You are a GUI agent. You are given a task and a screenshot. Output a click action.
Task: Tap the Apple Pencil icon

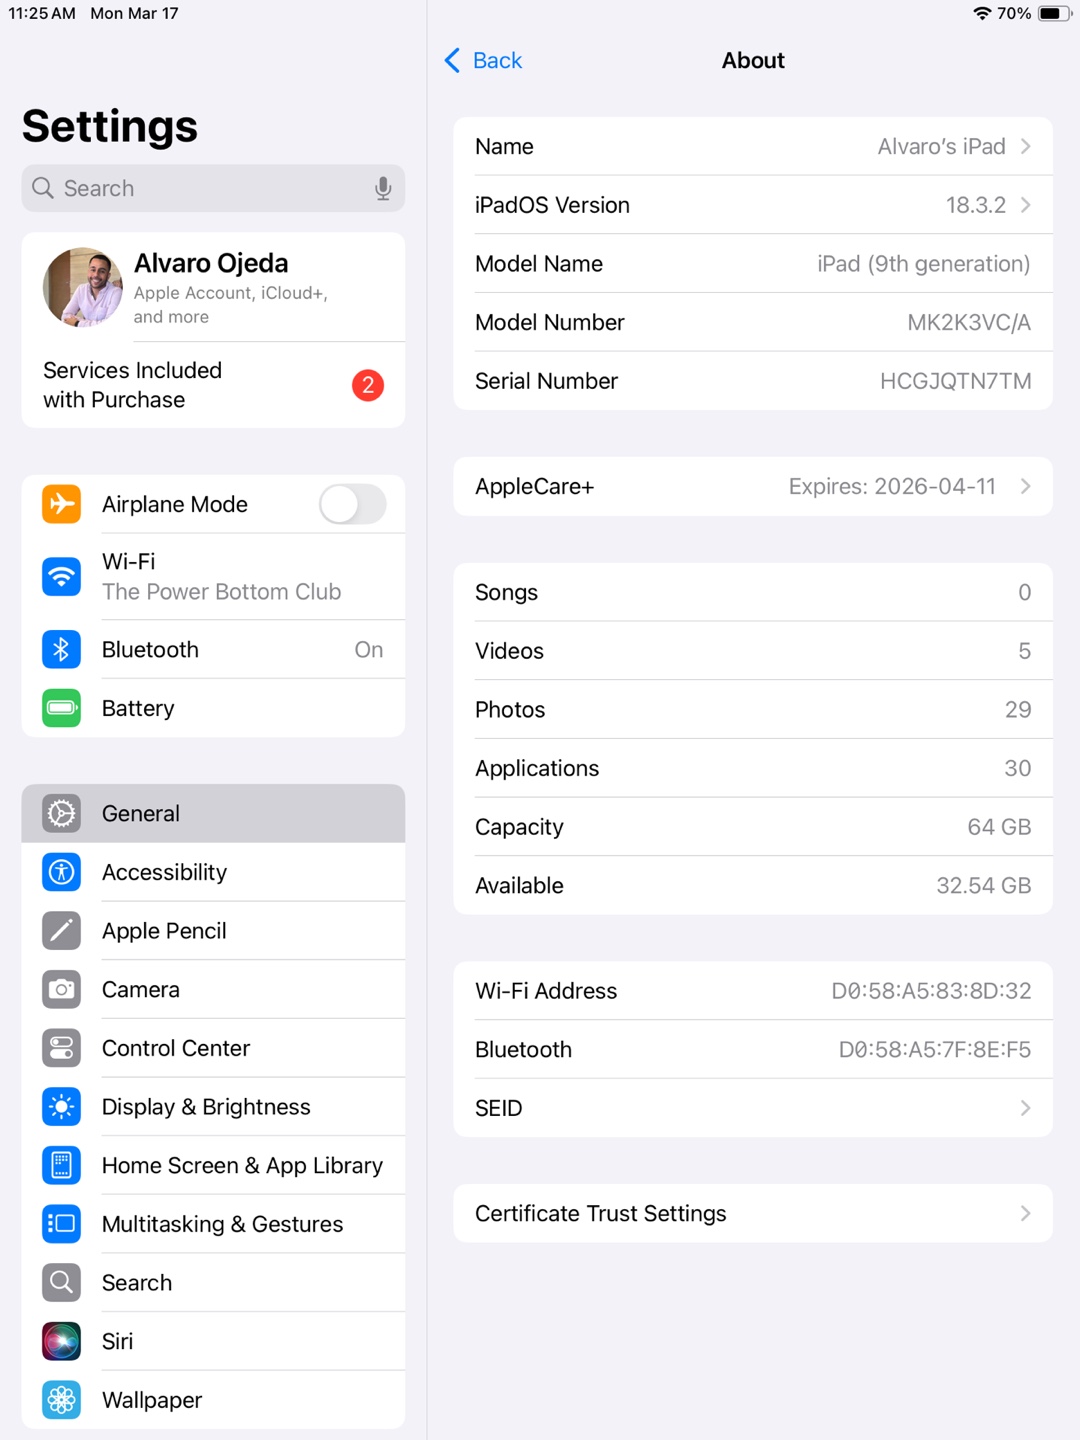[61, 931]
